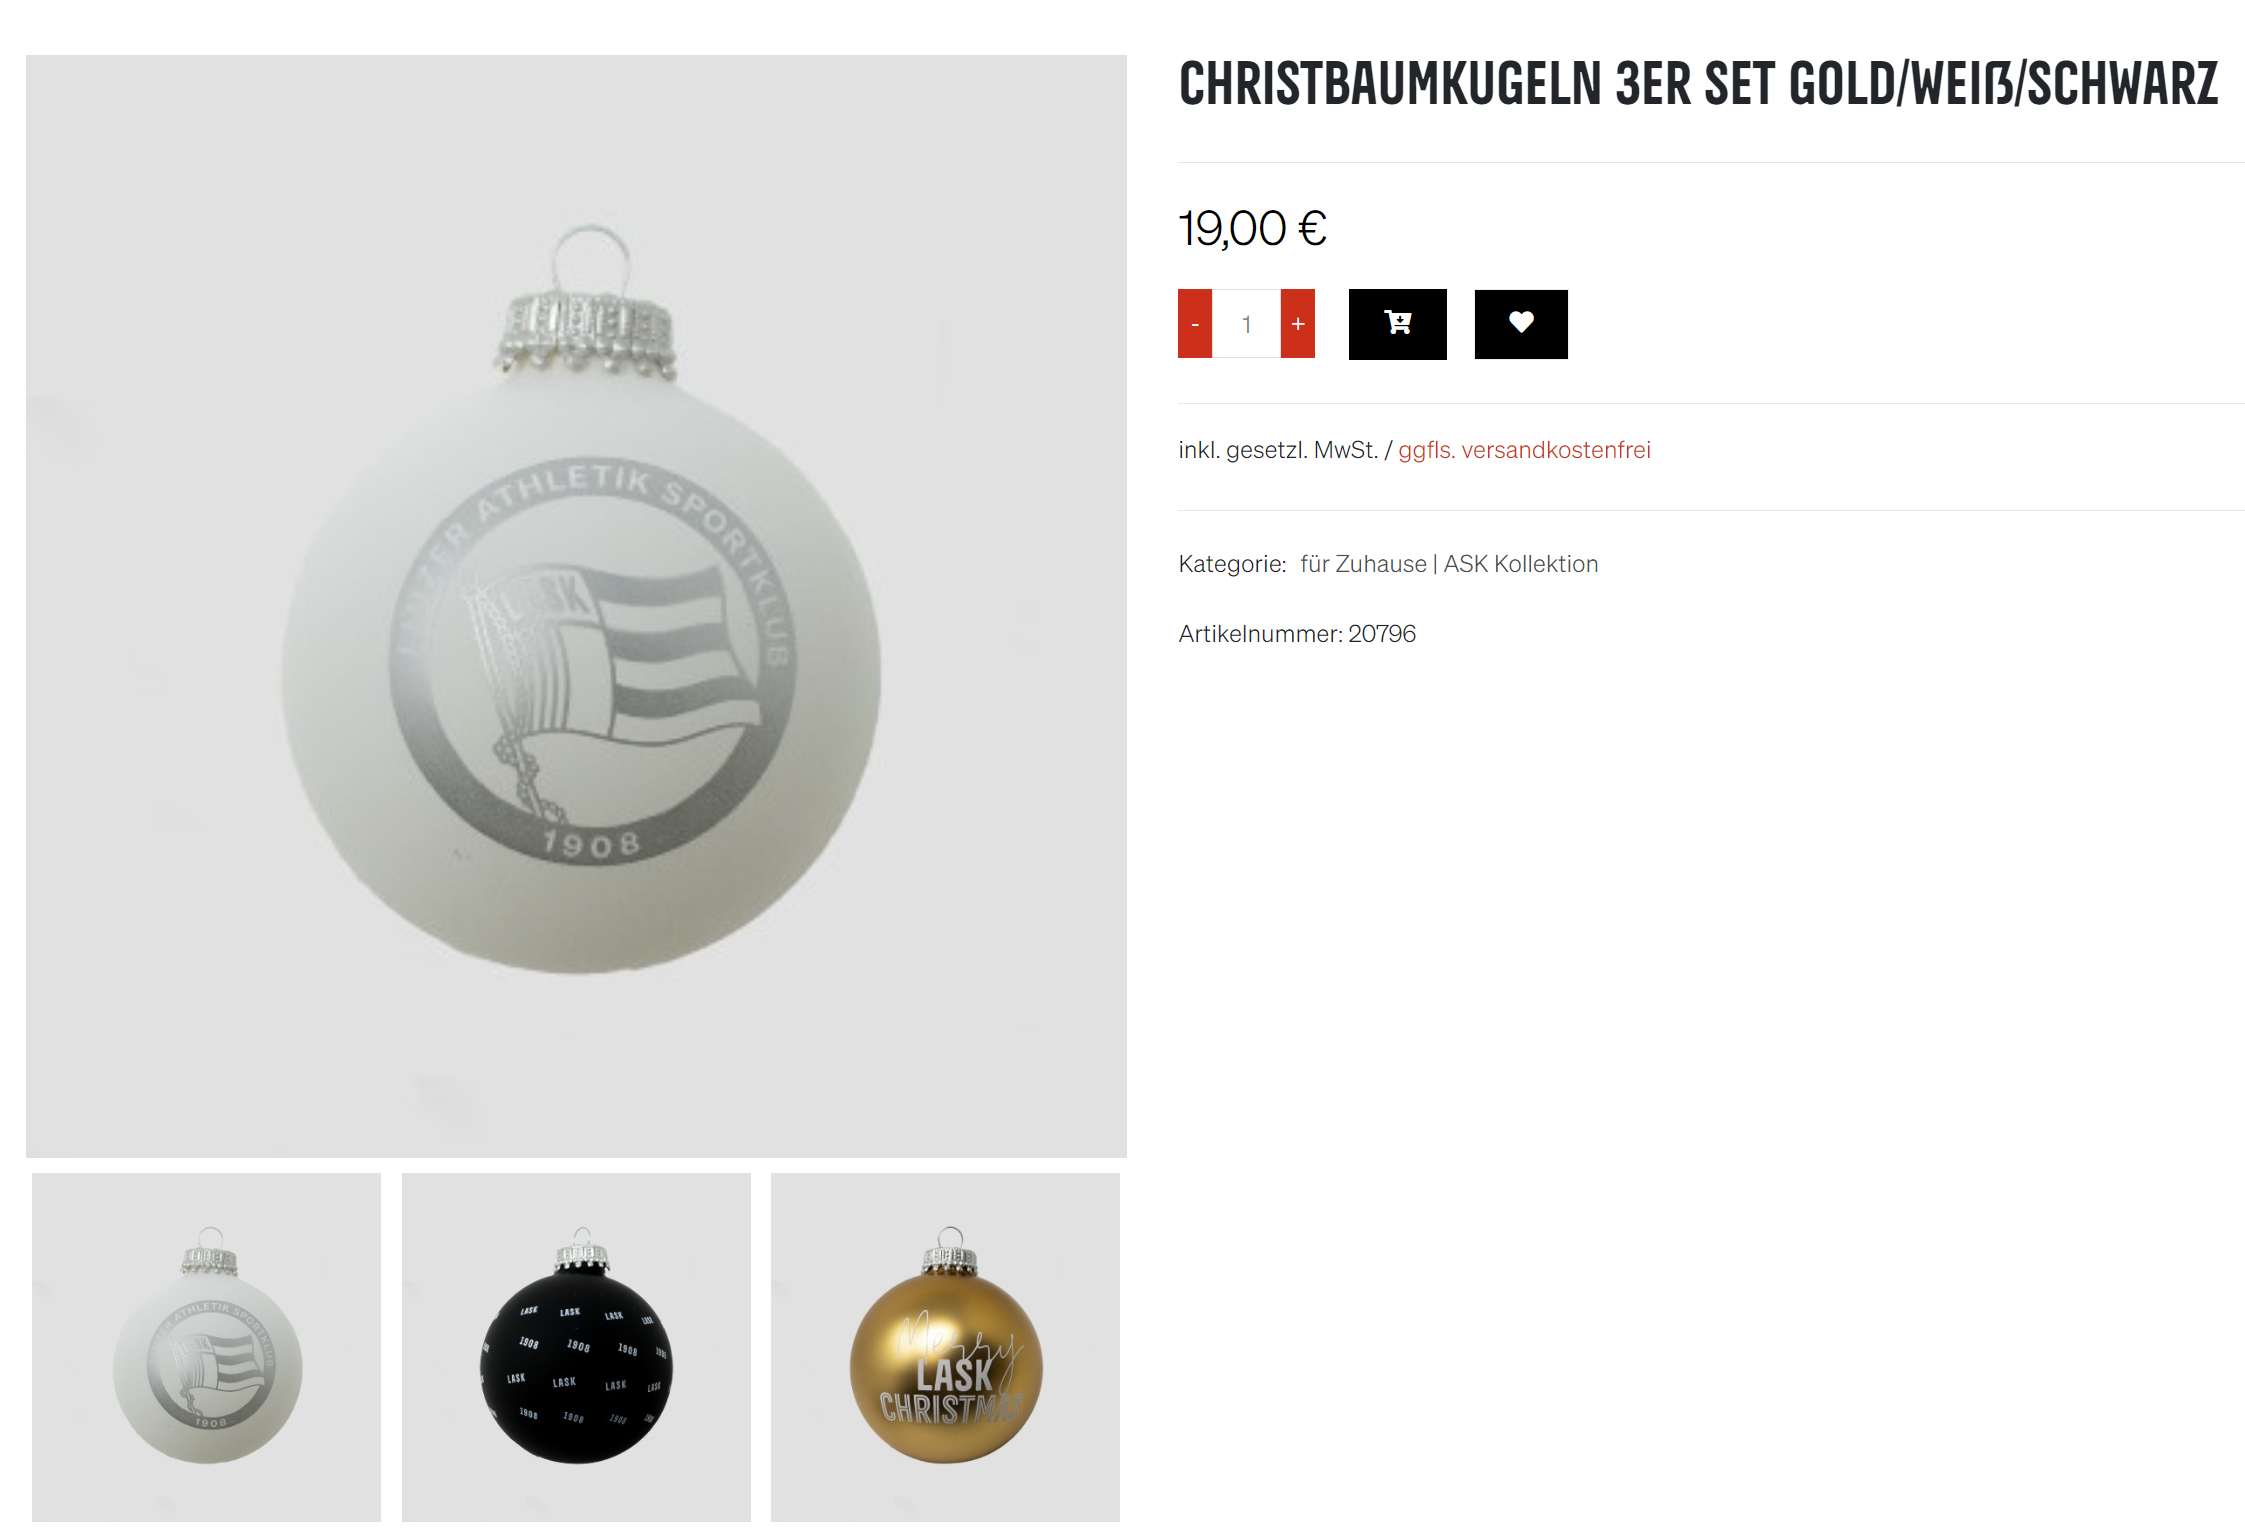Increase quantity with the red plus button

(x=1298, y=324)
